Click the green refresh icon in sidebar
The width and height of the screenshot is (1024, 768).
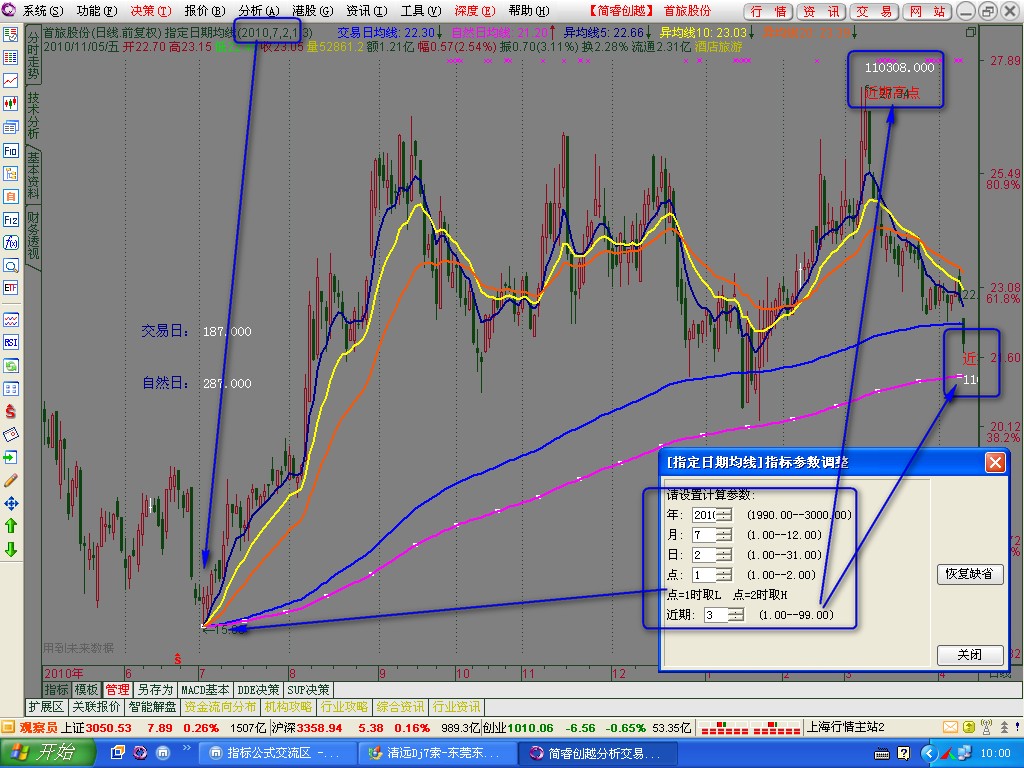tap(10, 366)
